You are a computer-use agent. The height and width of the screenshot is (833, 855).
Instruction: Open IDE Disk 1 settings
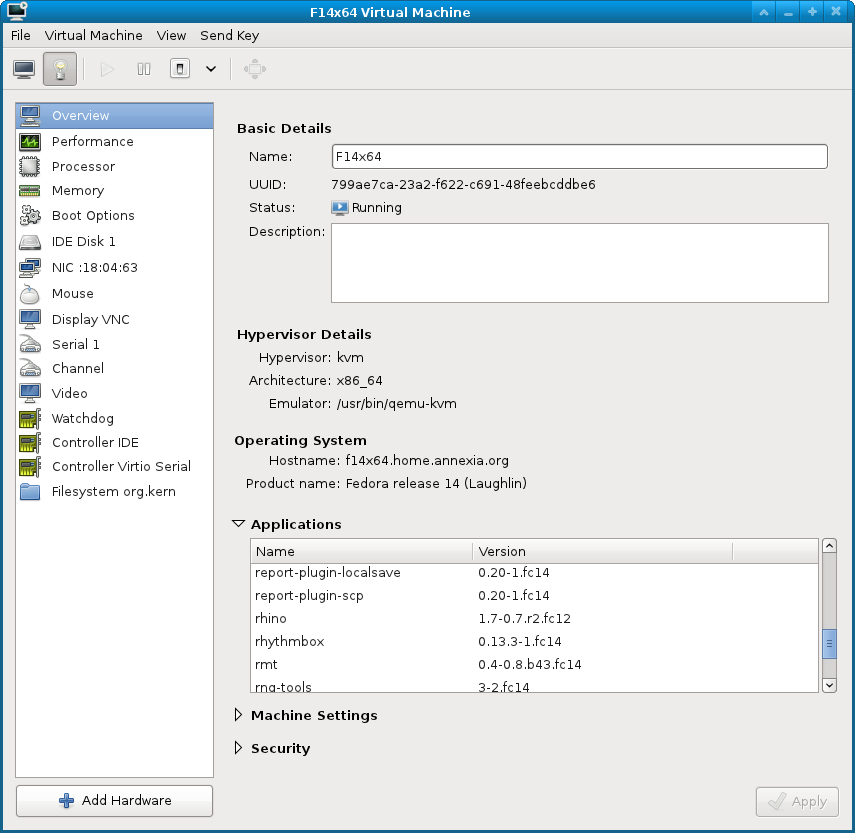tap(83, 241)
